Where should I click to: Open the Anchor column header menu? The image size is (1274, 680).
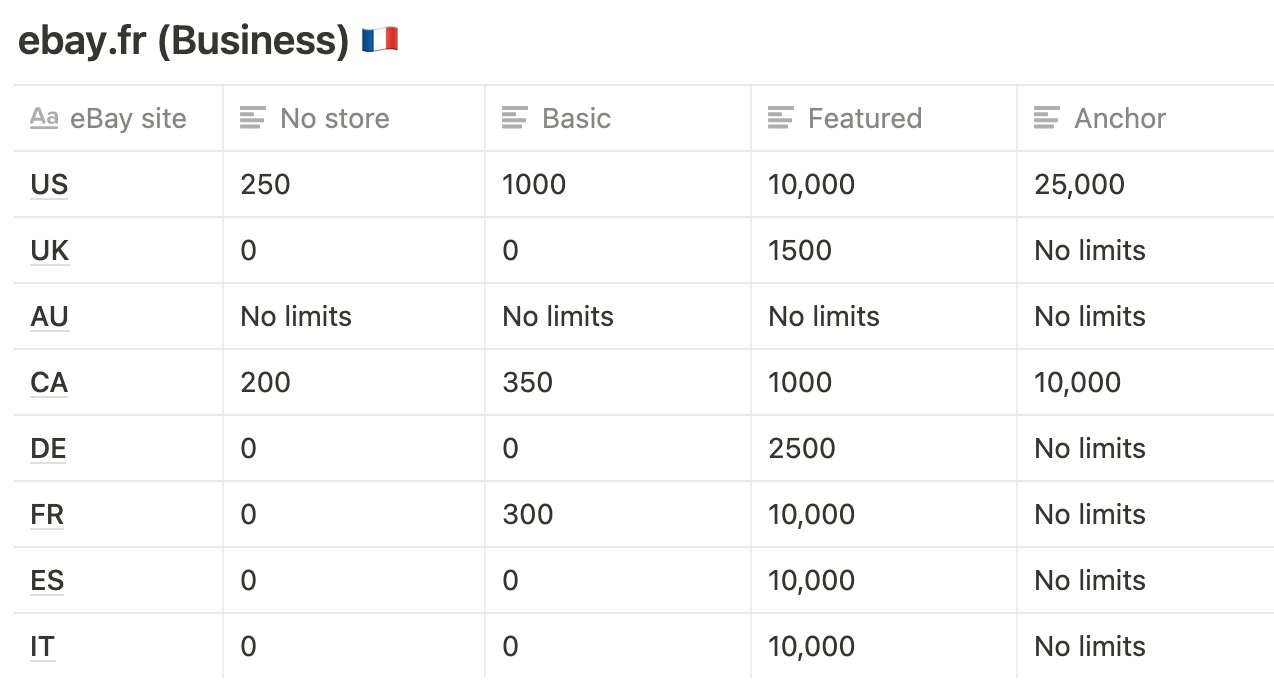1145,118
